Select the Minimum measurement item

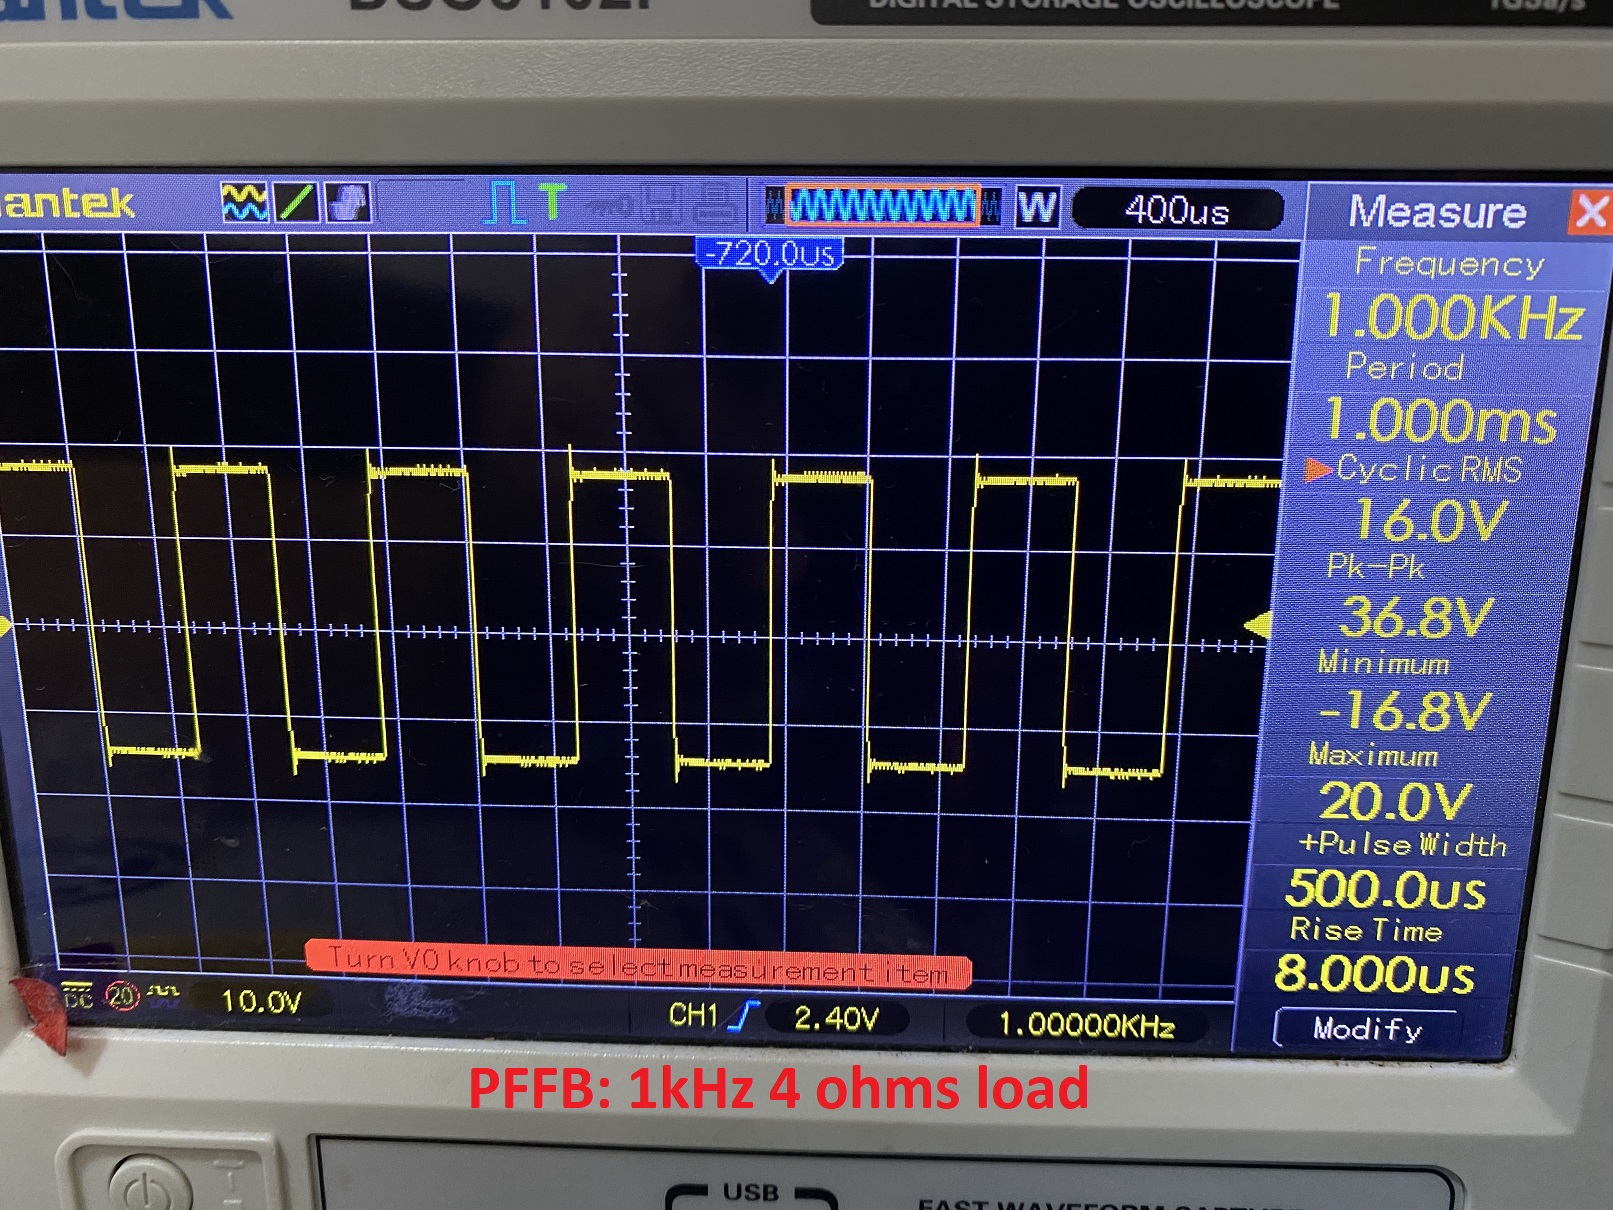click(x=1384, y=662)
